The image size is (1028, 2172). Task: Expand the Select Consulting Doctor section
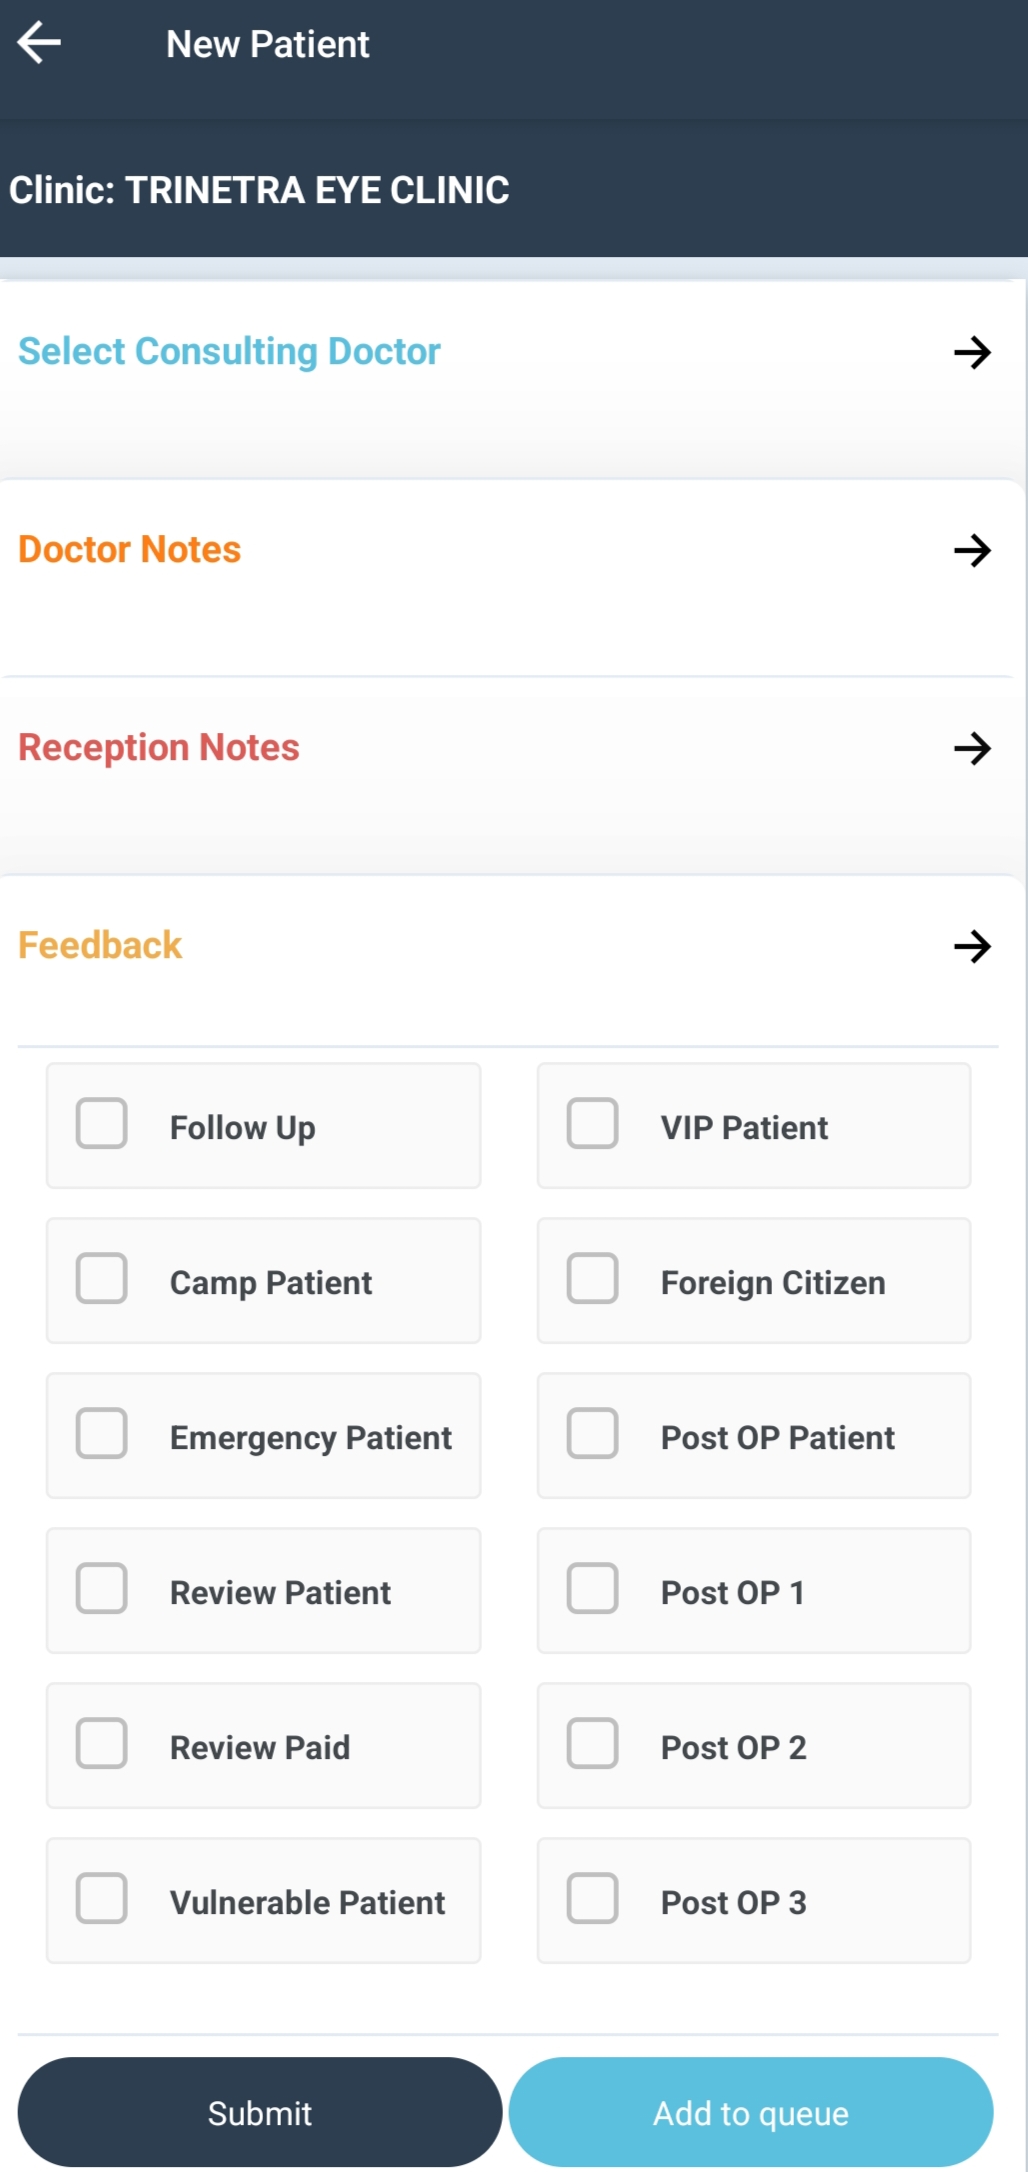[229, 352]
